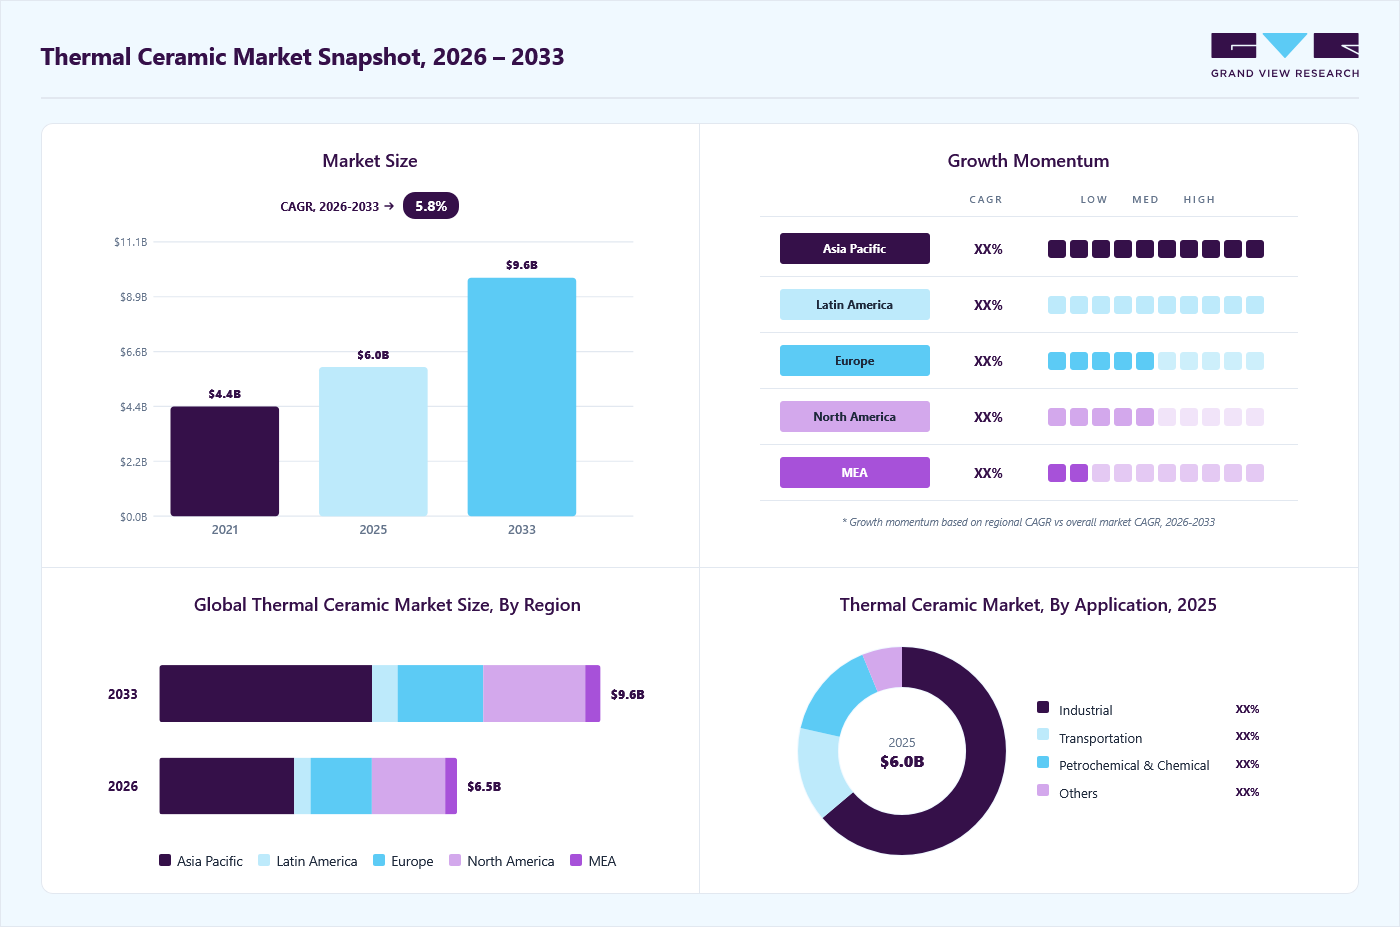
Task: Click the North America momentum indicator bar
Action: (1156, 417)
